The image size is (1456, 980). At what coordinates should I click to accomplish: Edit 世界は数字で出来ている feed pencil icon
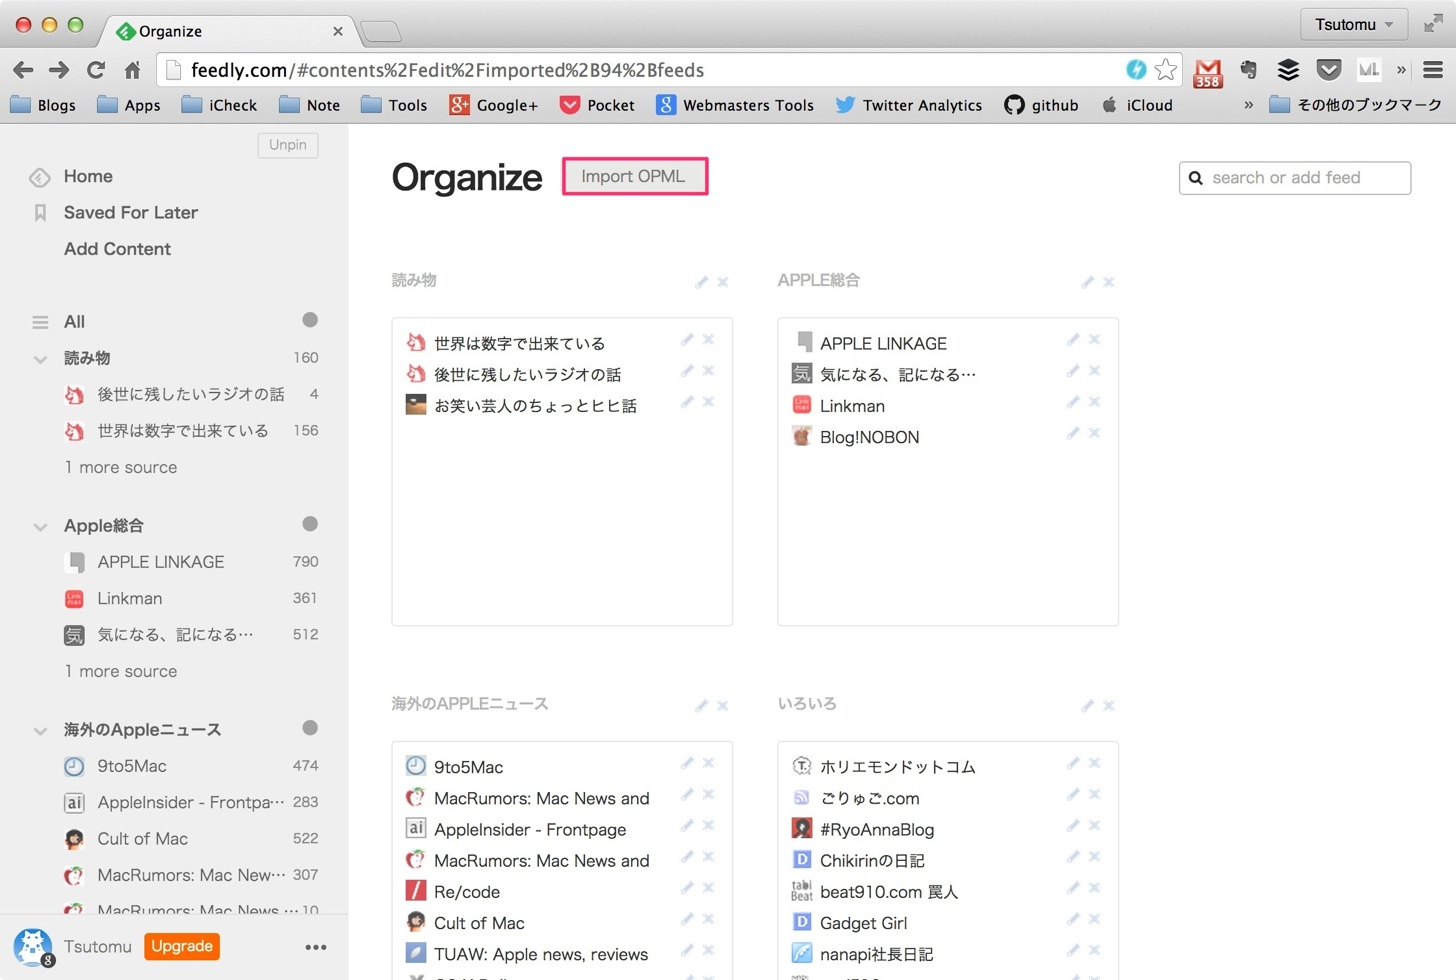click(687, 340)
